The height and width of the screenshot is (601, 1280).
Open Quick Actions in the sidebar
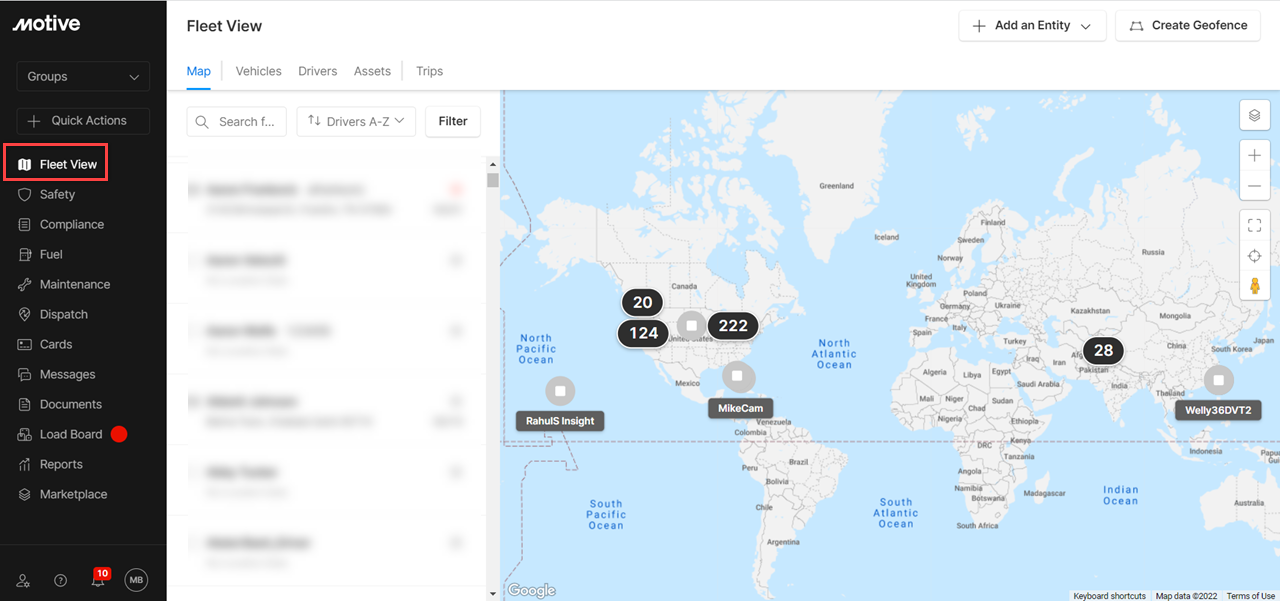(x=83, y=121)
